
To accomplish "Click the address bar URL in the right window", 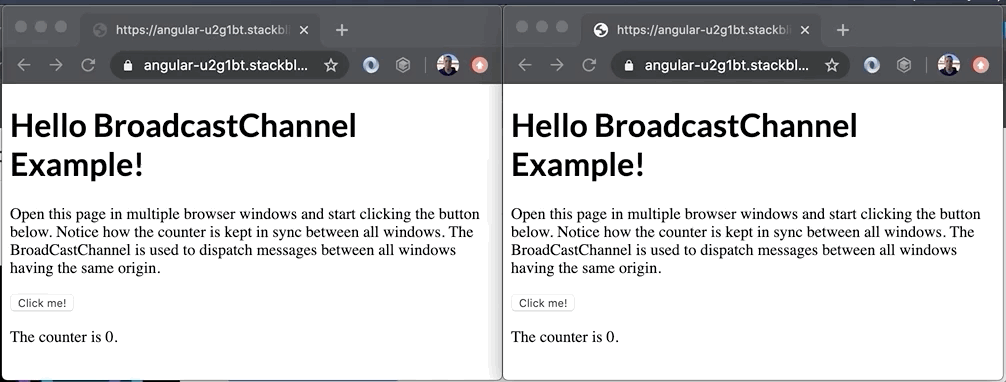I will tap(727, 65).
